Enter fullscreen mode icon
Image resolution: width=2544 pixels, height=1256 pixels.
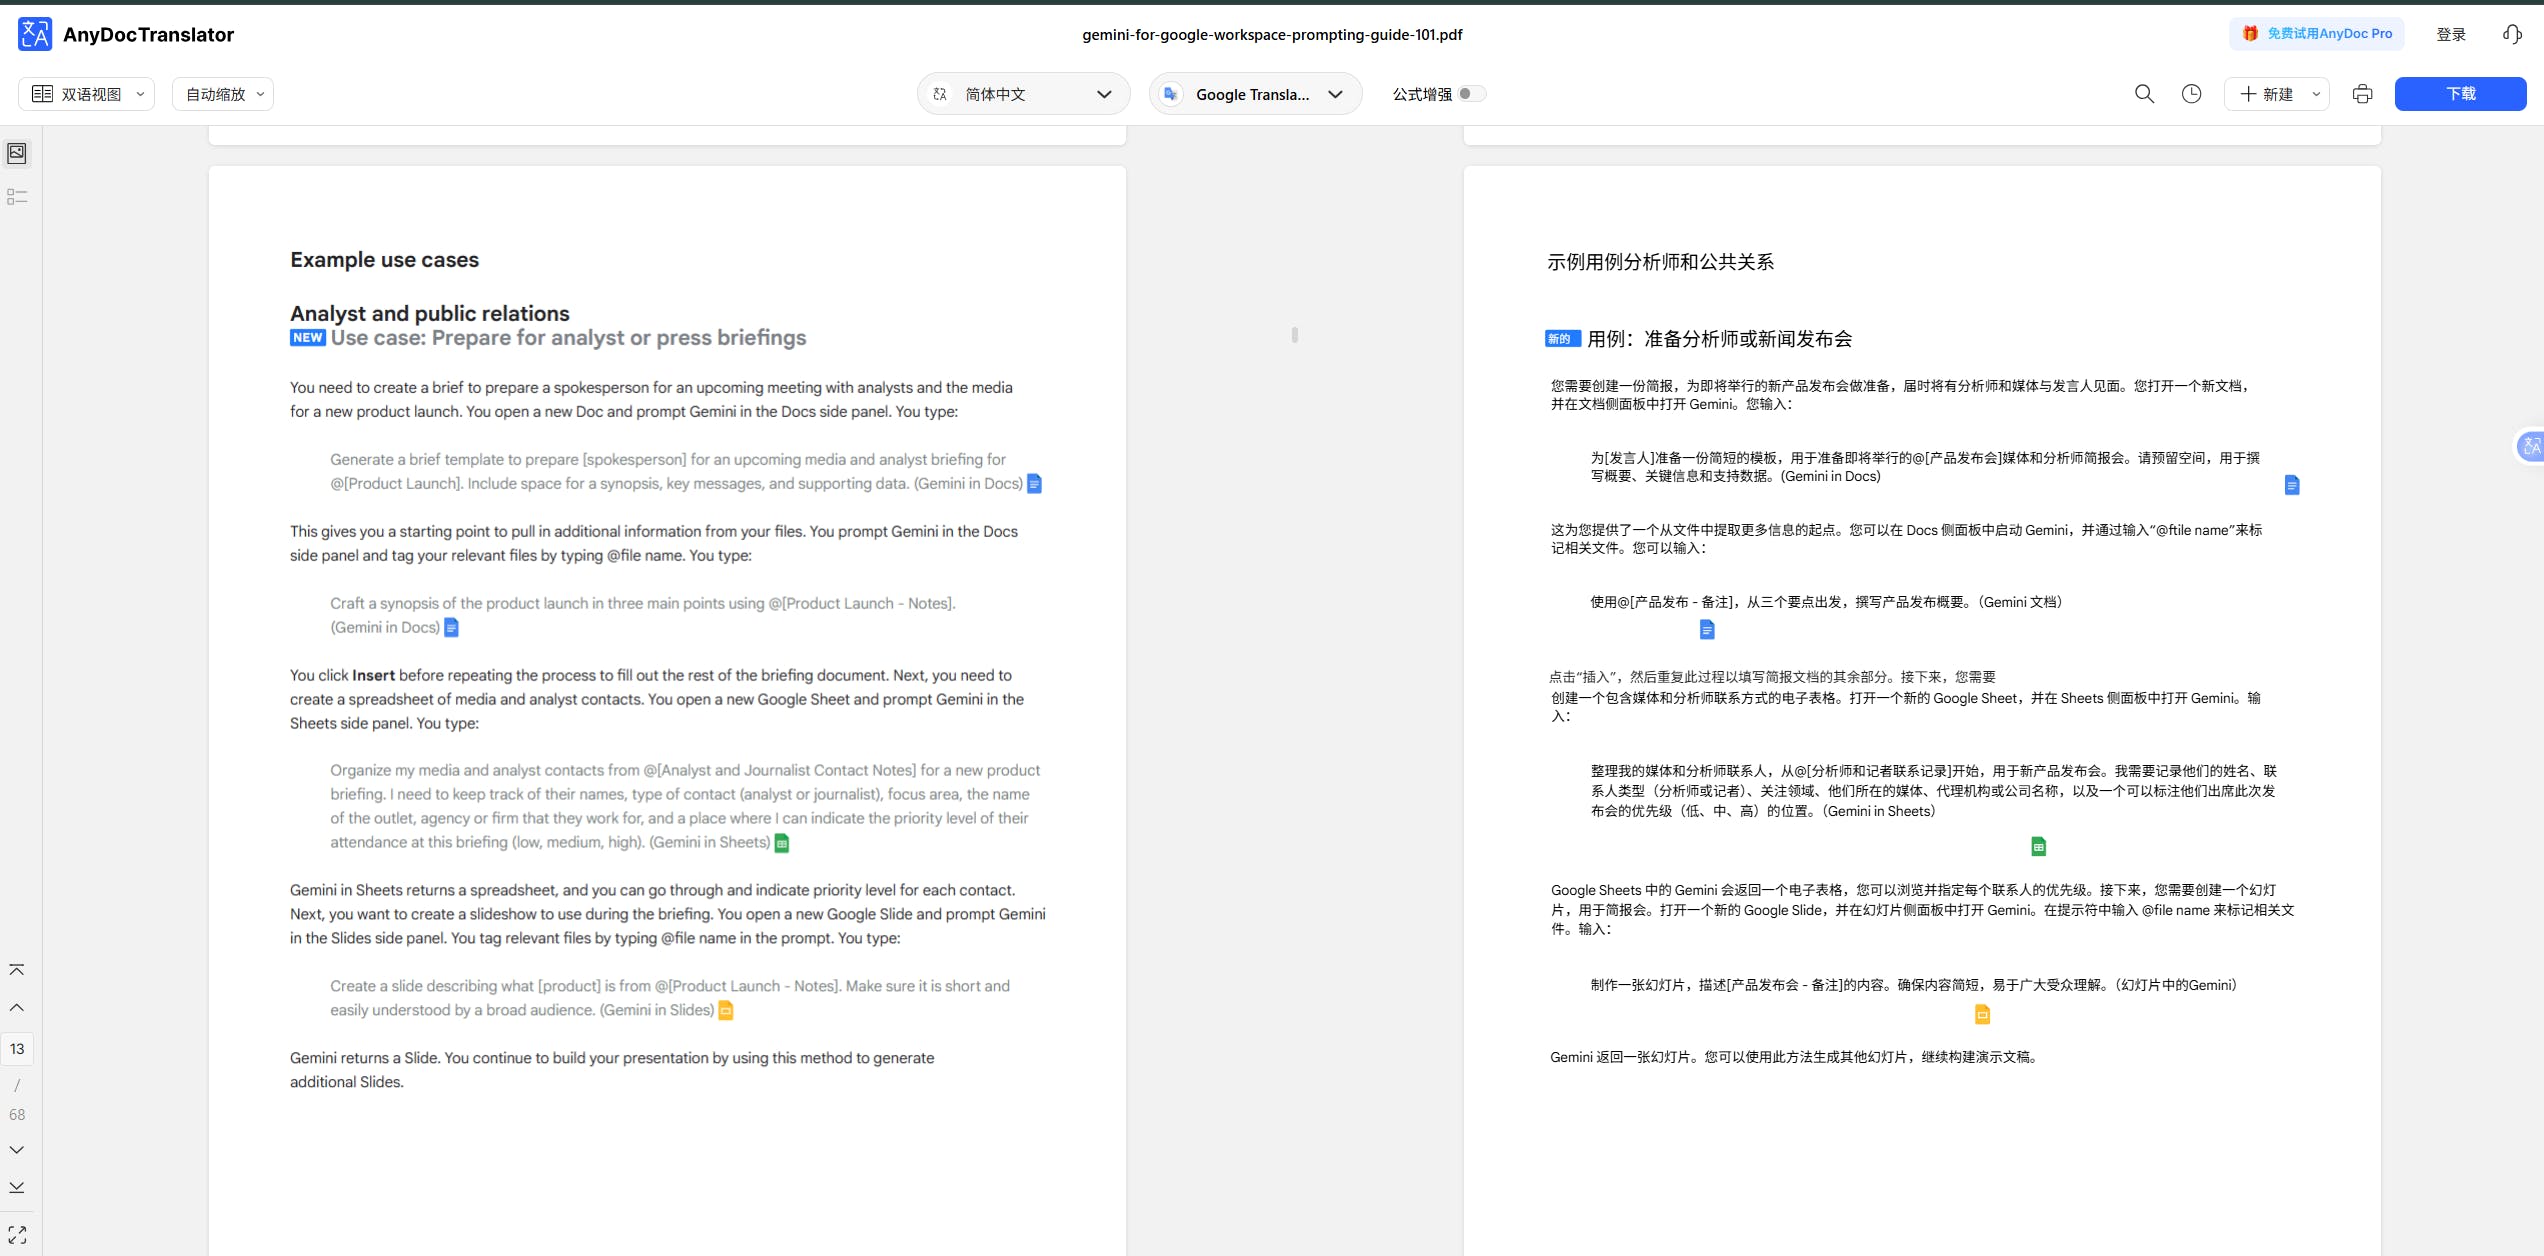pos(17,1235)
